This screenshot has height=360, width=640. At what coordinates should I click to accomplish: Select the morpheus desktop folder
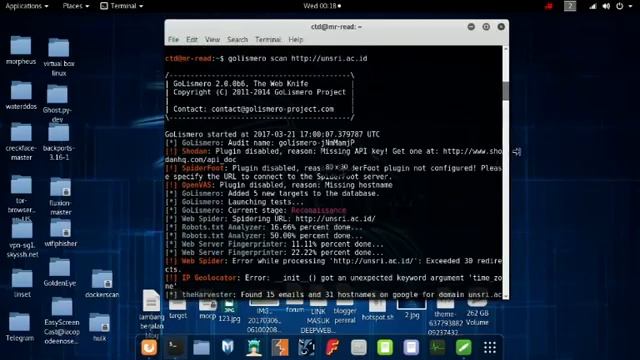21,50
